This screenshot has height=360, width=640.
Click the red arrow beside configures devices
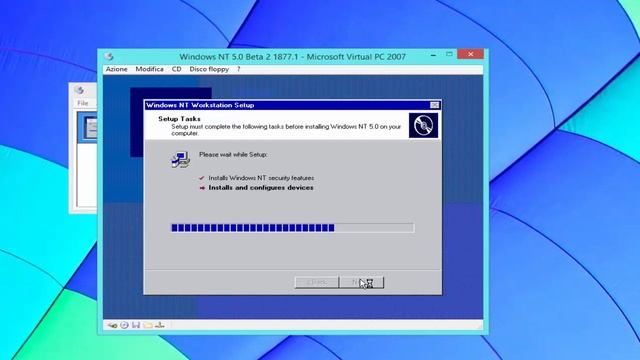coord(202,188)
